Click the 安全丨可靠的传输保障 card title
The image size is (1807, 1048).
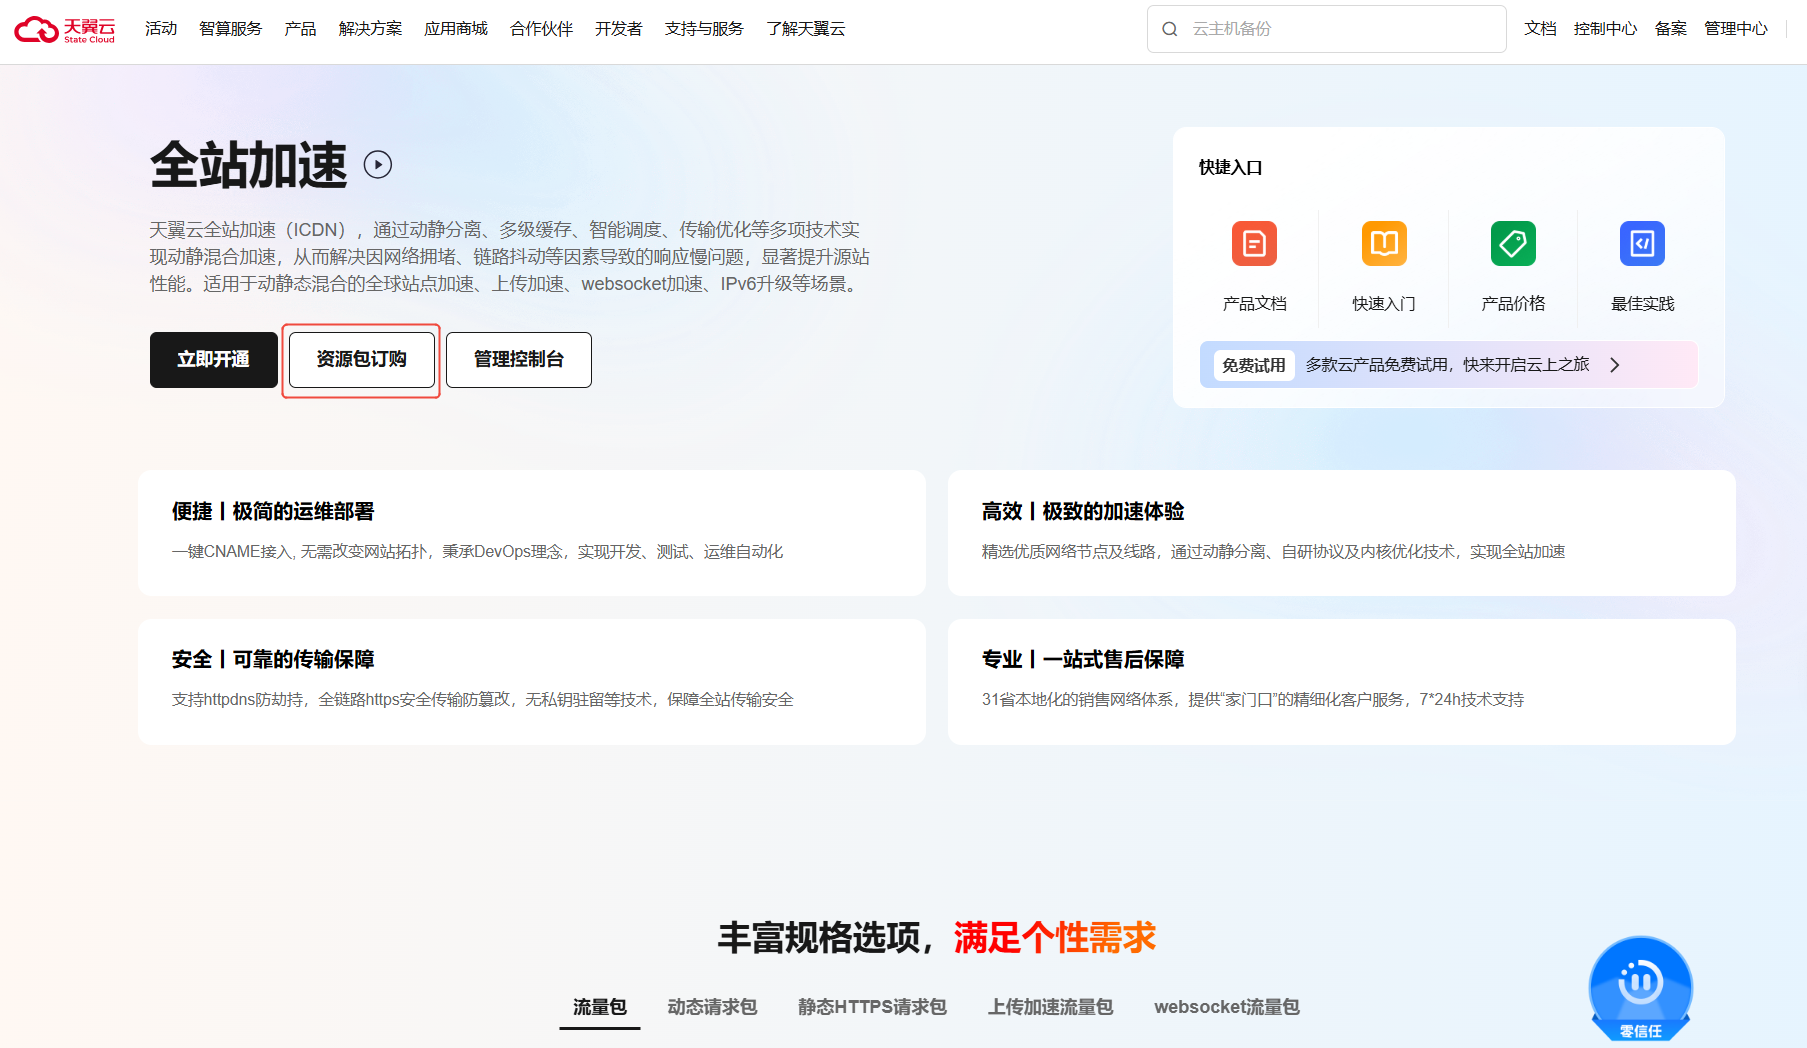[273, 659]
